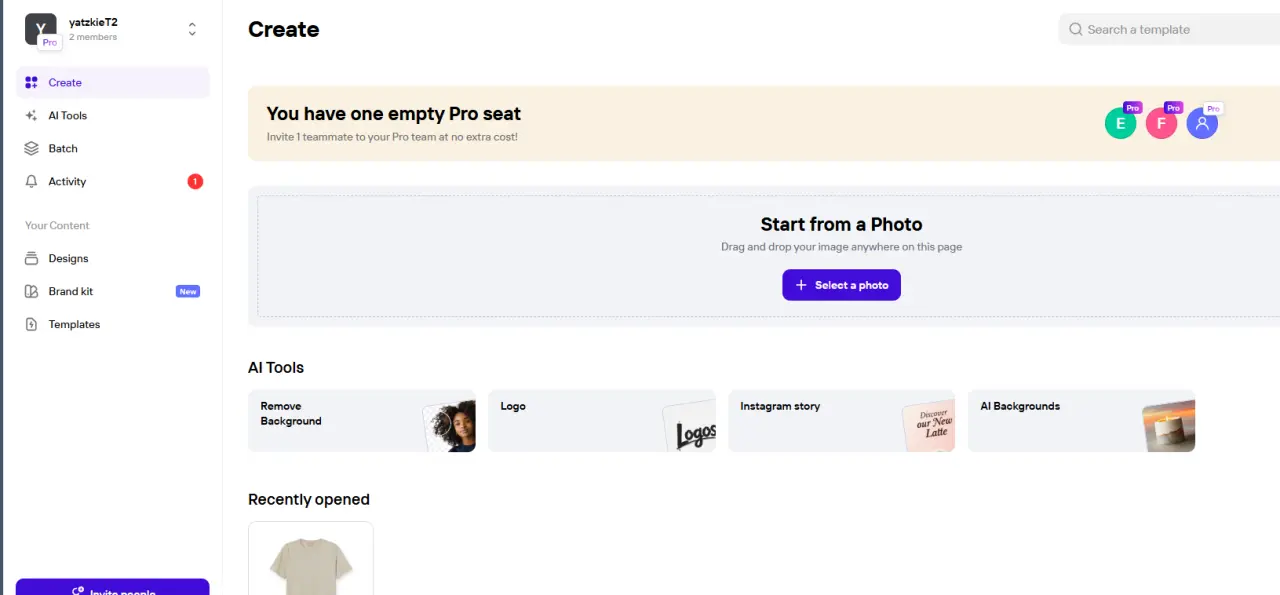Choose the Instagram story tool card

(841, 421)
